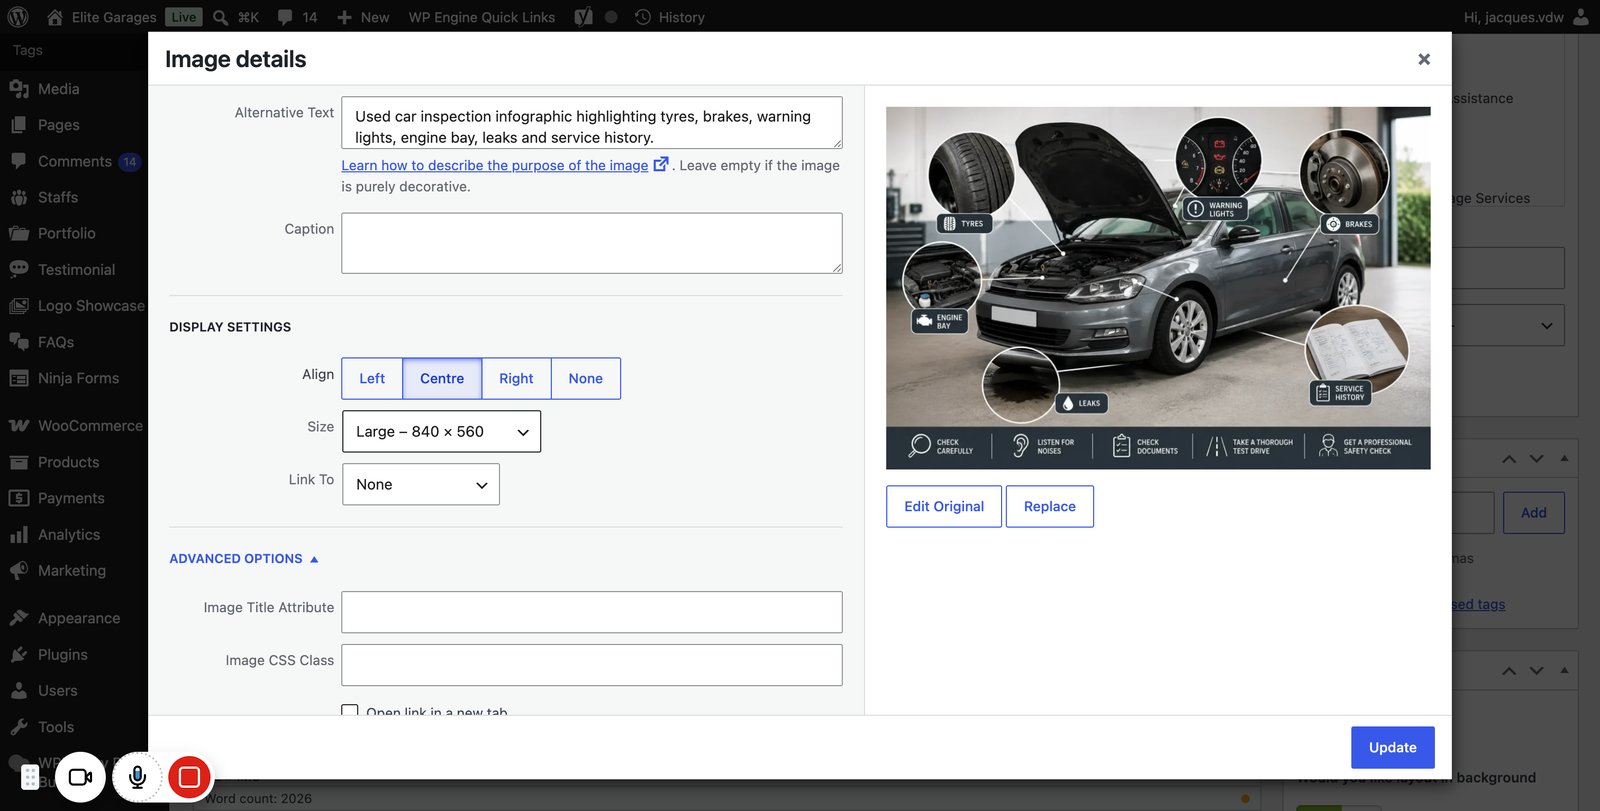Click the car infographic image preview
The width and height of the screenshot is (1600, 811).
pos(1158,288)
